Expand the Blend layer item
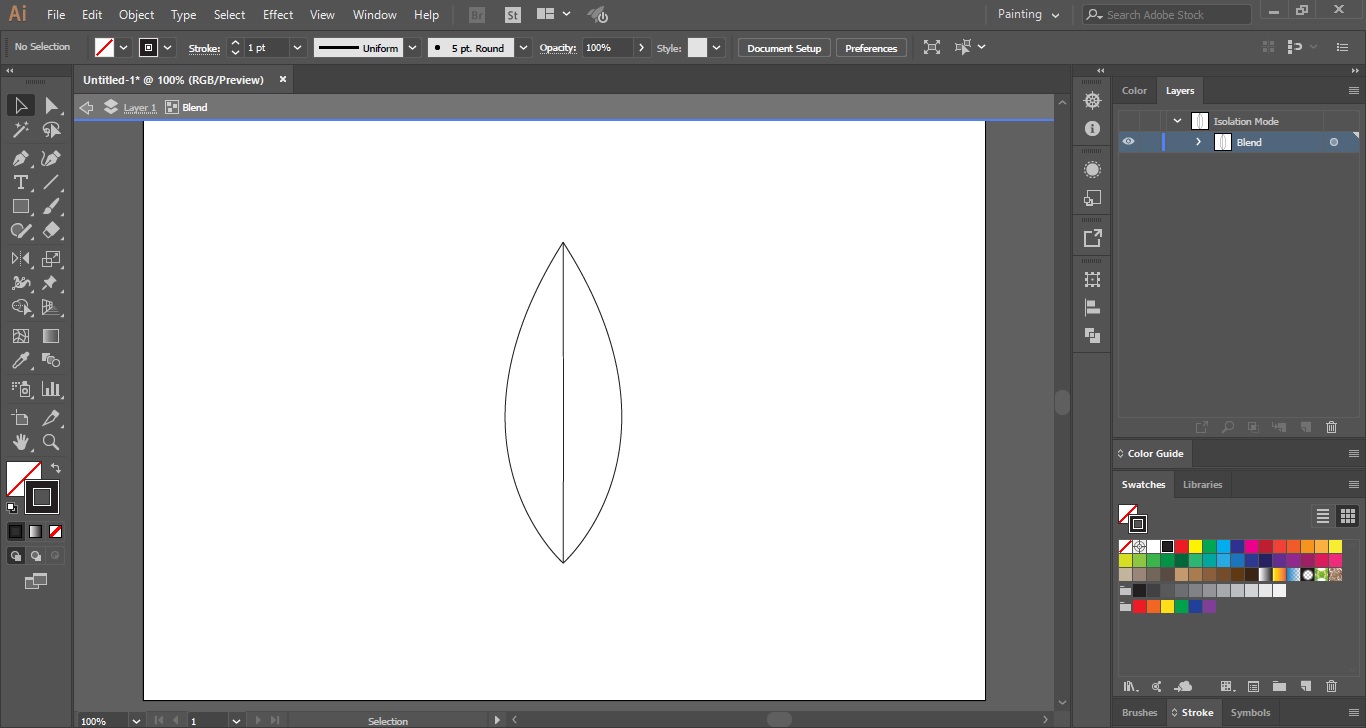This screenshot has width=1366, height=728. click(1198, 142)
